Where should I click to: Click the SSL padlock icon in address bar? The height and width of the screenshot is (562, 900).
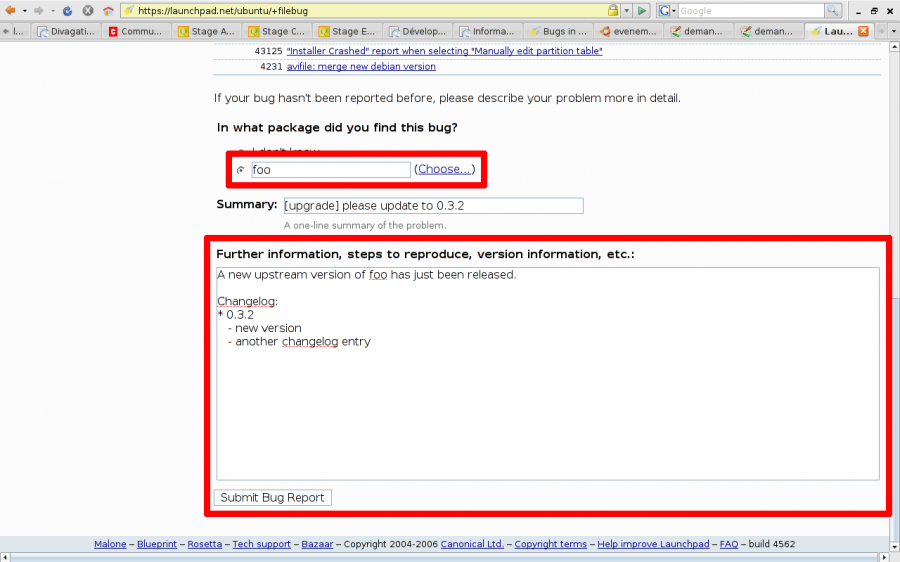click(613, 10)
